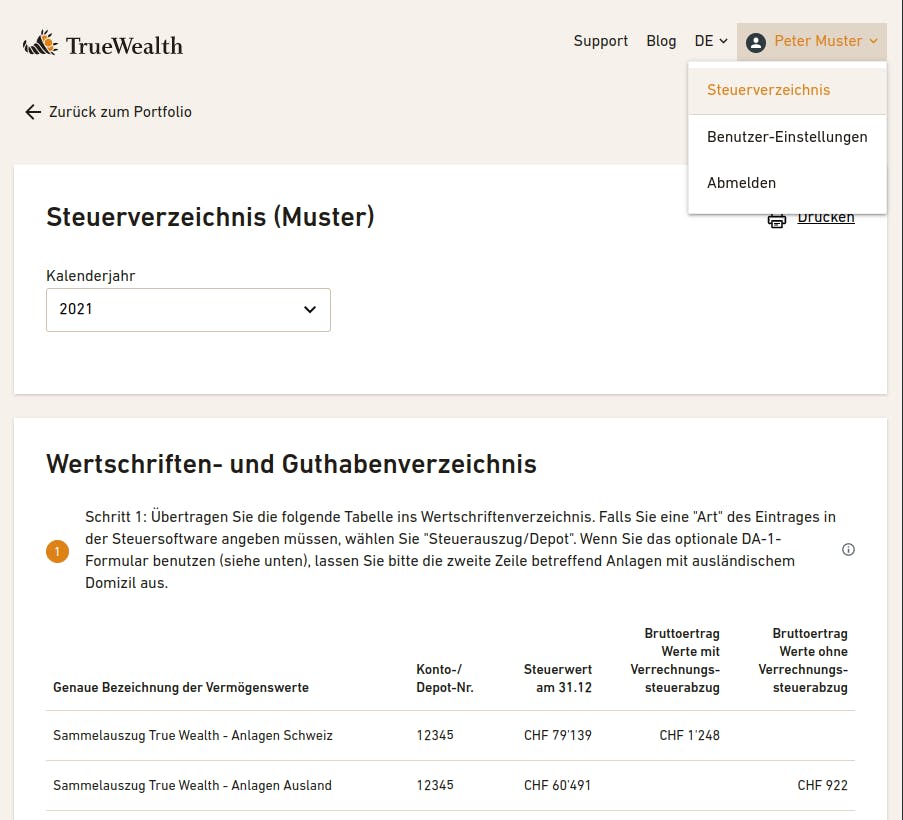Click the 12345 depot number in Schweiz row

(x=435, y=735)
